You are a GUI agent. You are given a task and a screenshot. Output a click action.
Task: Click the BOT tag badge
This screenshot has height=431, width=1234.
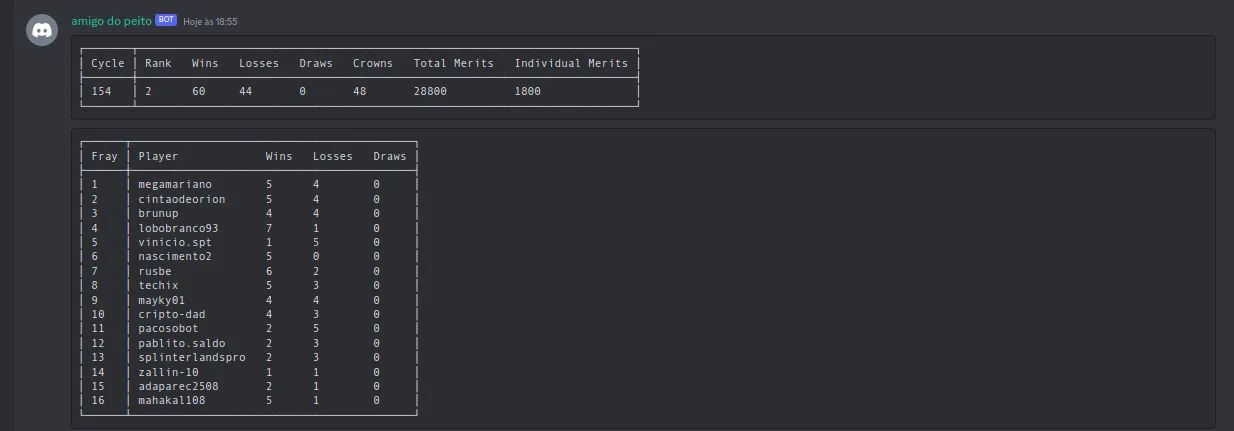click(166, 20)
